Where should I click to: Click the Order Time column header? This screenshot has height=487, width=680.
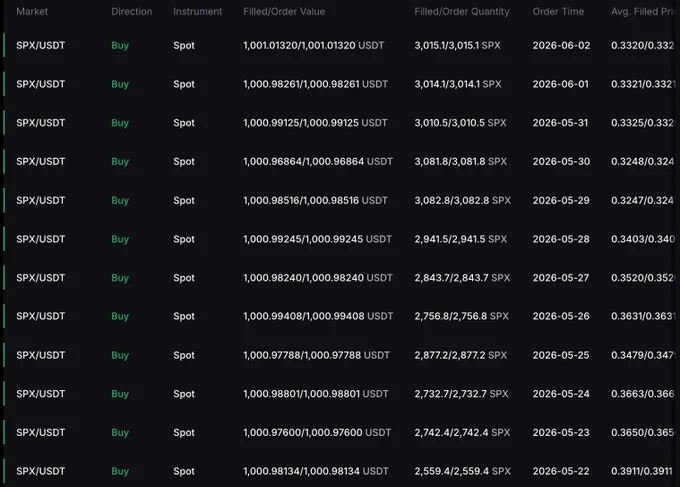[x=558, y=12]
